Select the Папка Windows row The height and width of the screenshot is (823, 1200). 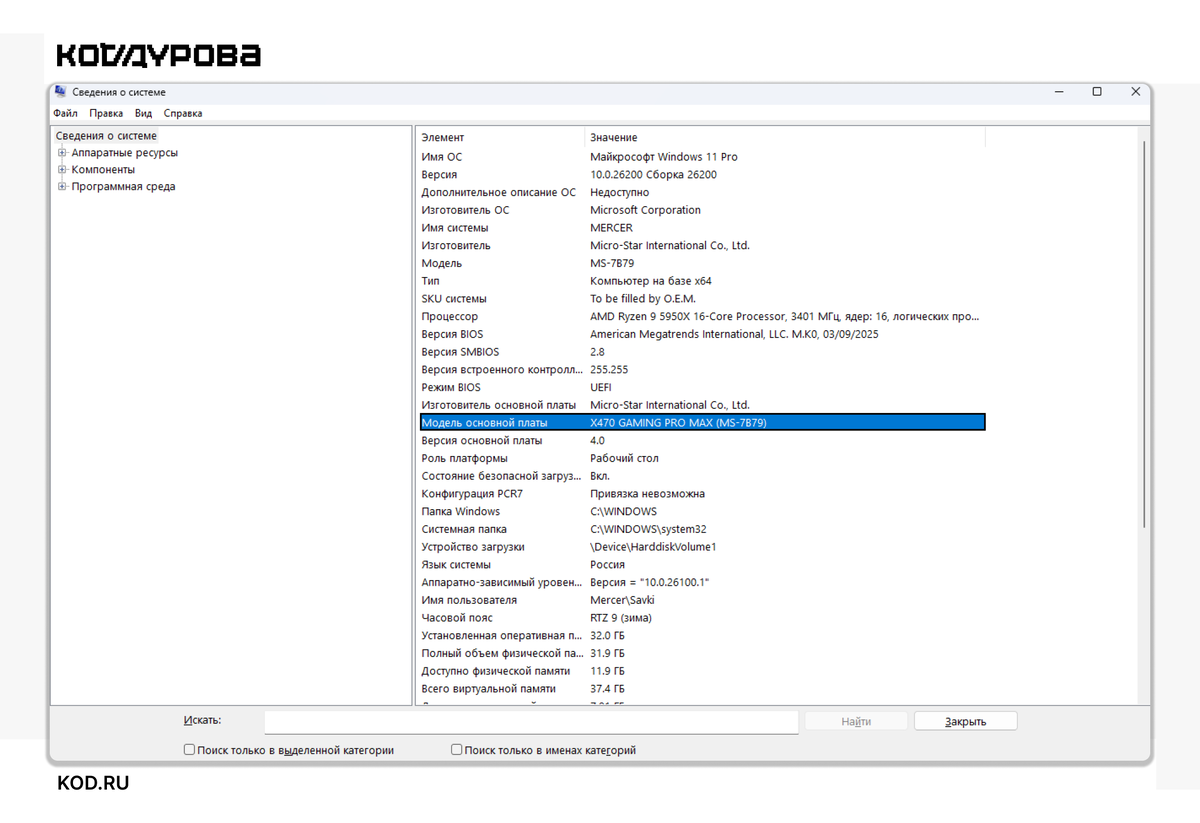click(x=701, y=511)
